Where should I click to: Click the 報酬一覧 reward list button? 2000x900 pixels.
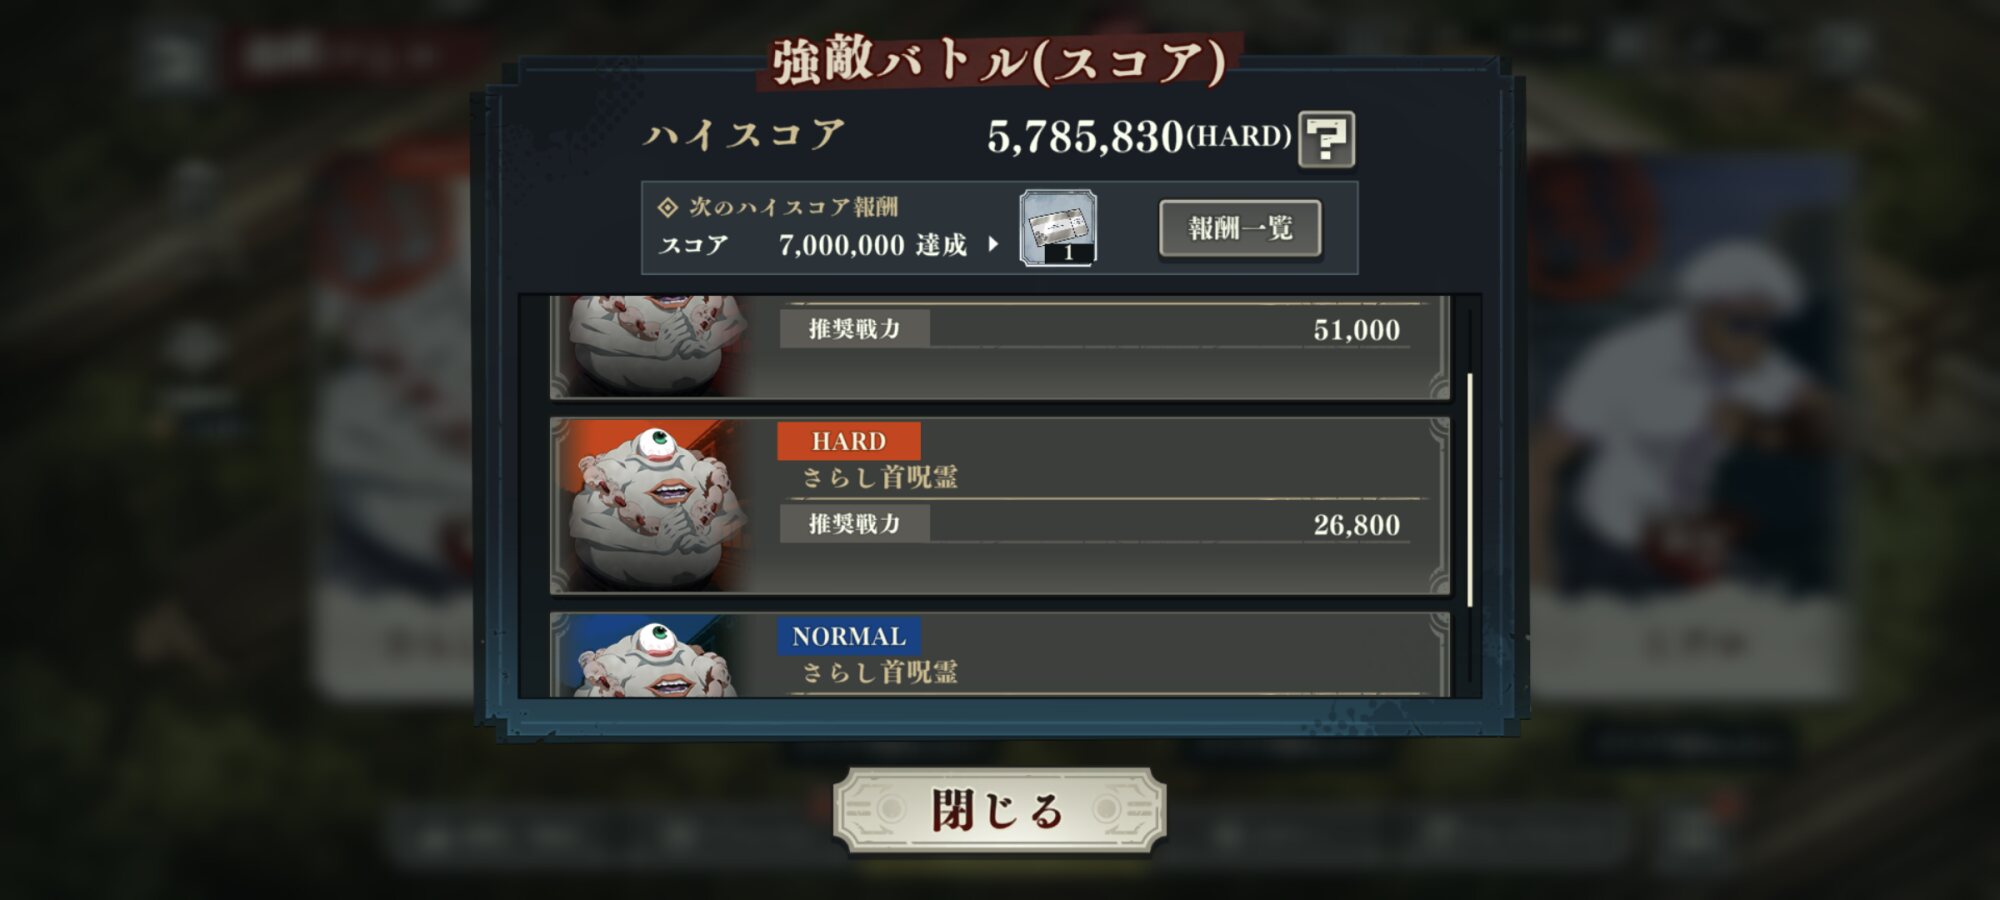(1240, 228)
